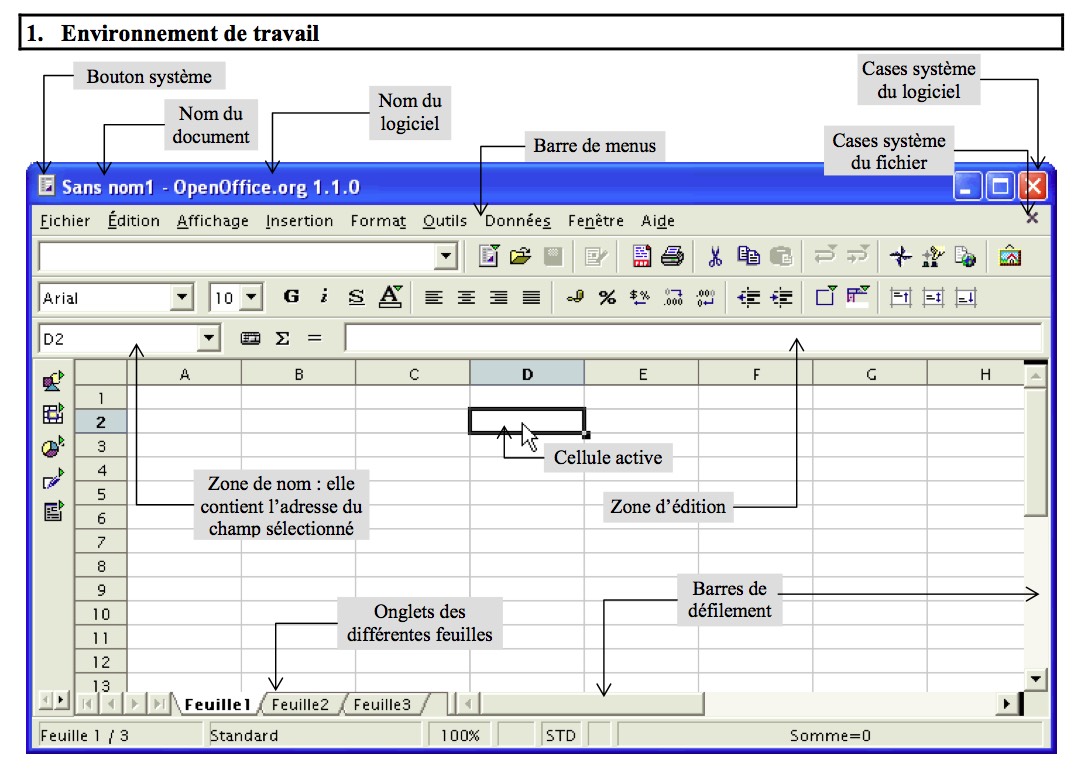Open the background color tool
The height and width of the screenshot is (769, 1089).
[x=858, y=297]
